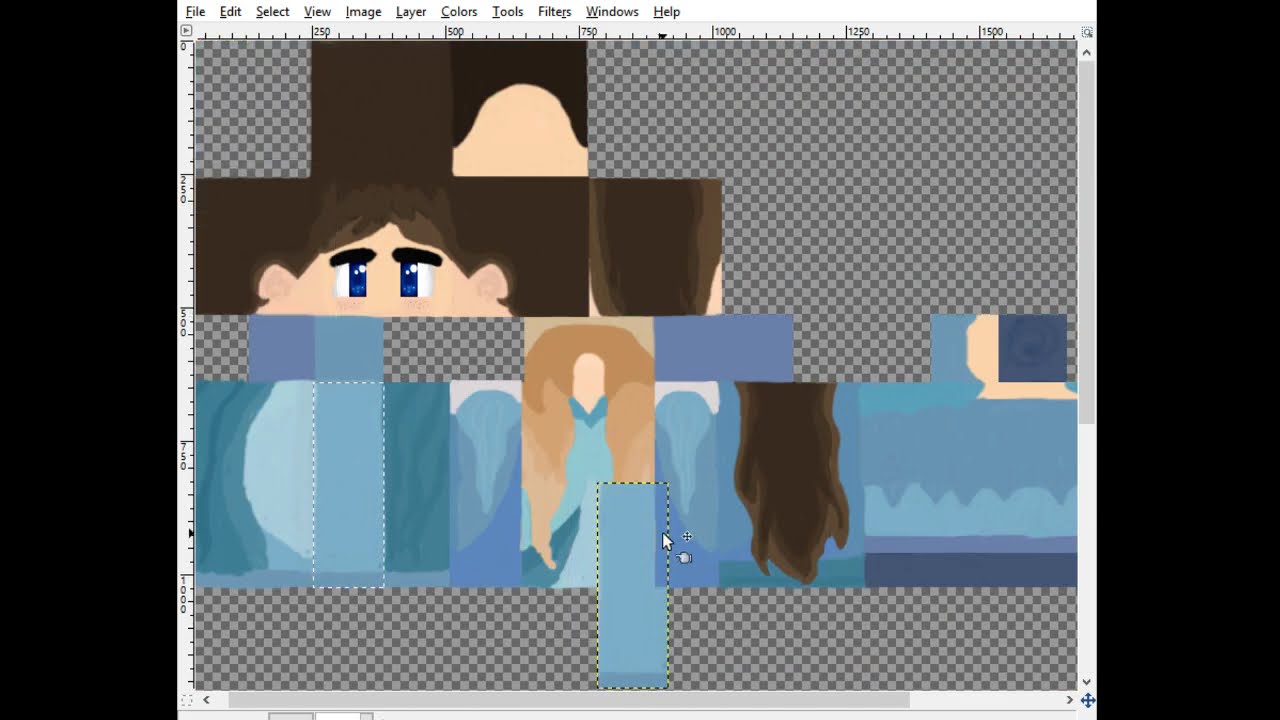Screen dimensions: 1280x720
Task: Open the Image menu
Action: click(x=363, y=12)
